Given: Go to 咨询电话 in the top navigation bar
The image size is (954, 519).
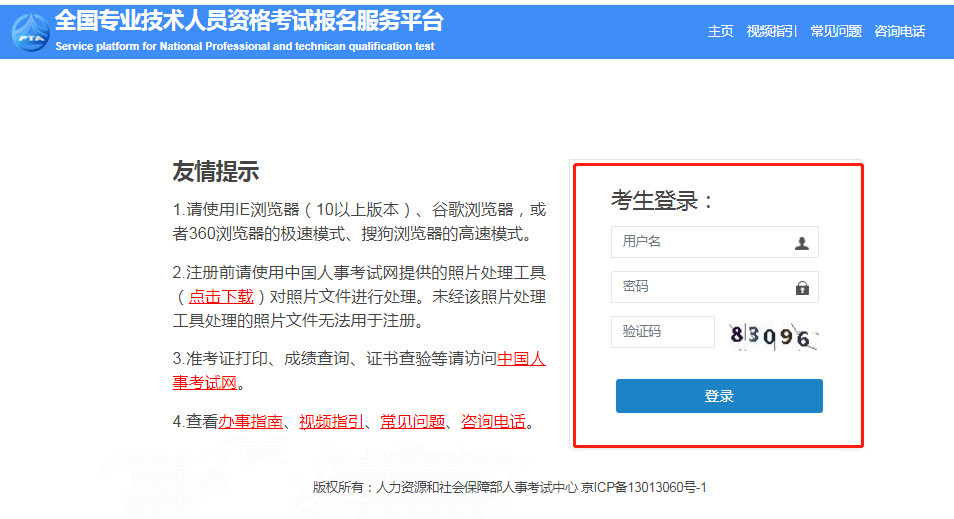Looking at the screenshot, I should [x=899, y=31].
